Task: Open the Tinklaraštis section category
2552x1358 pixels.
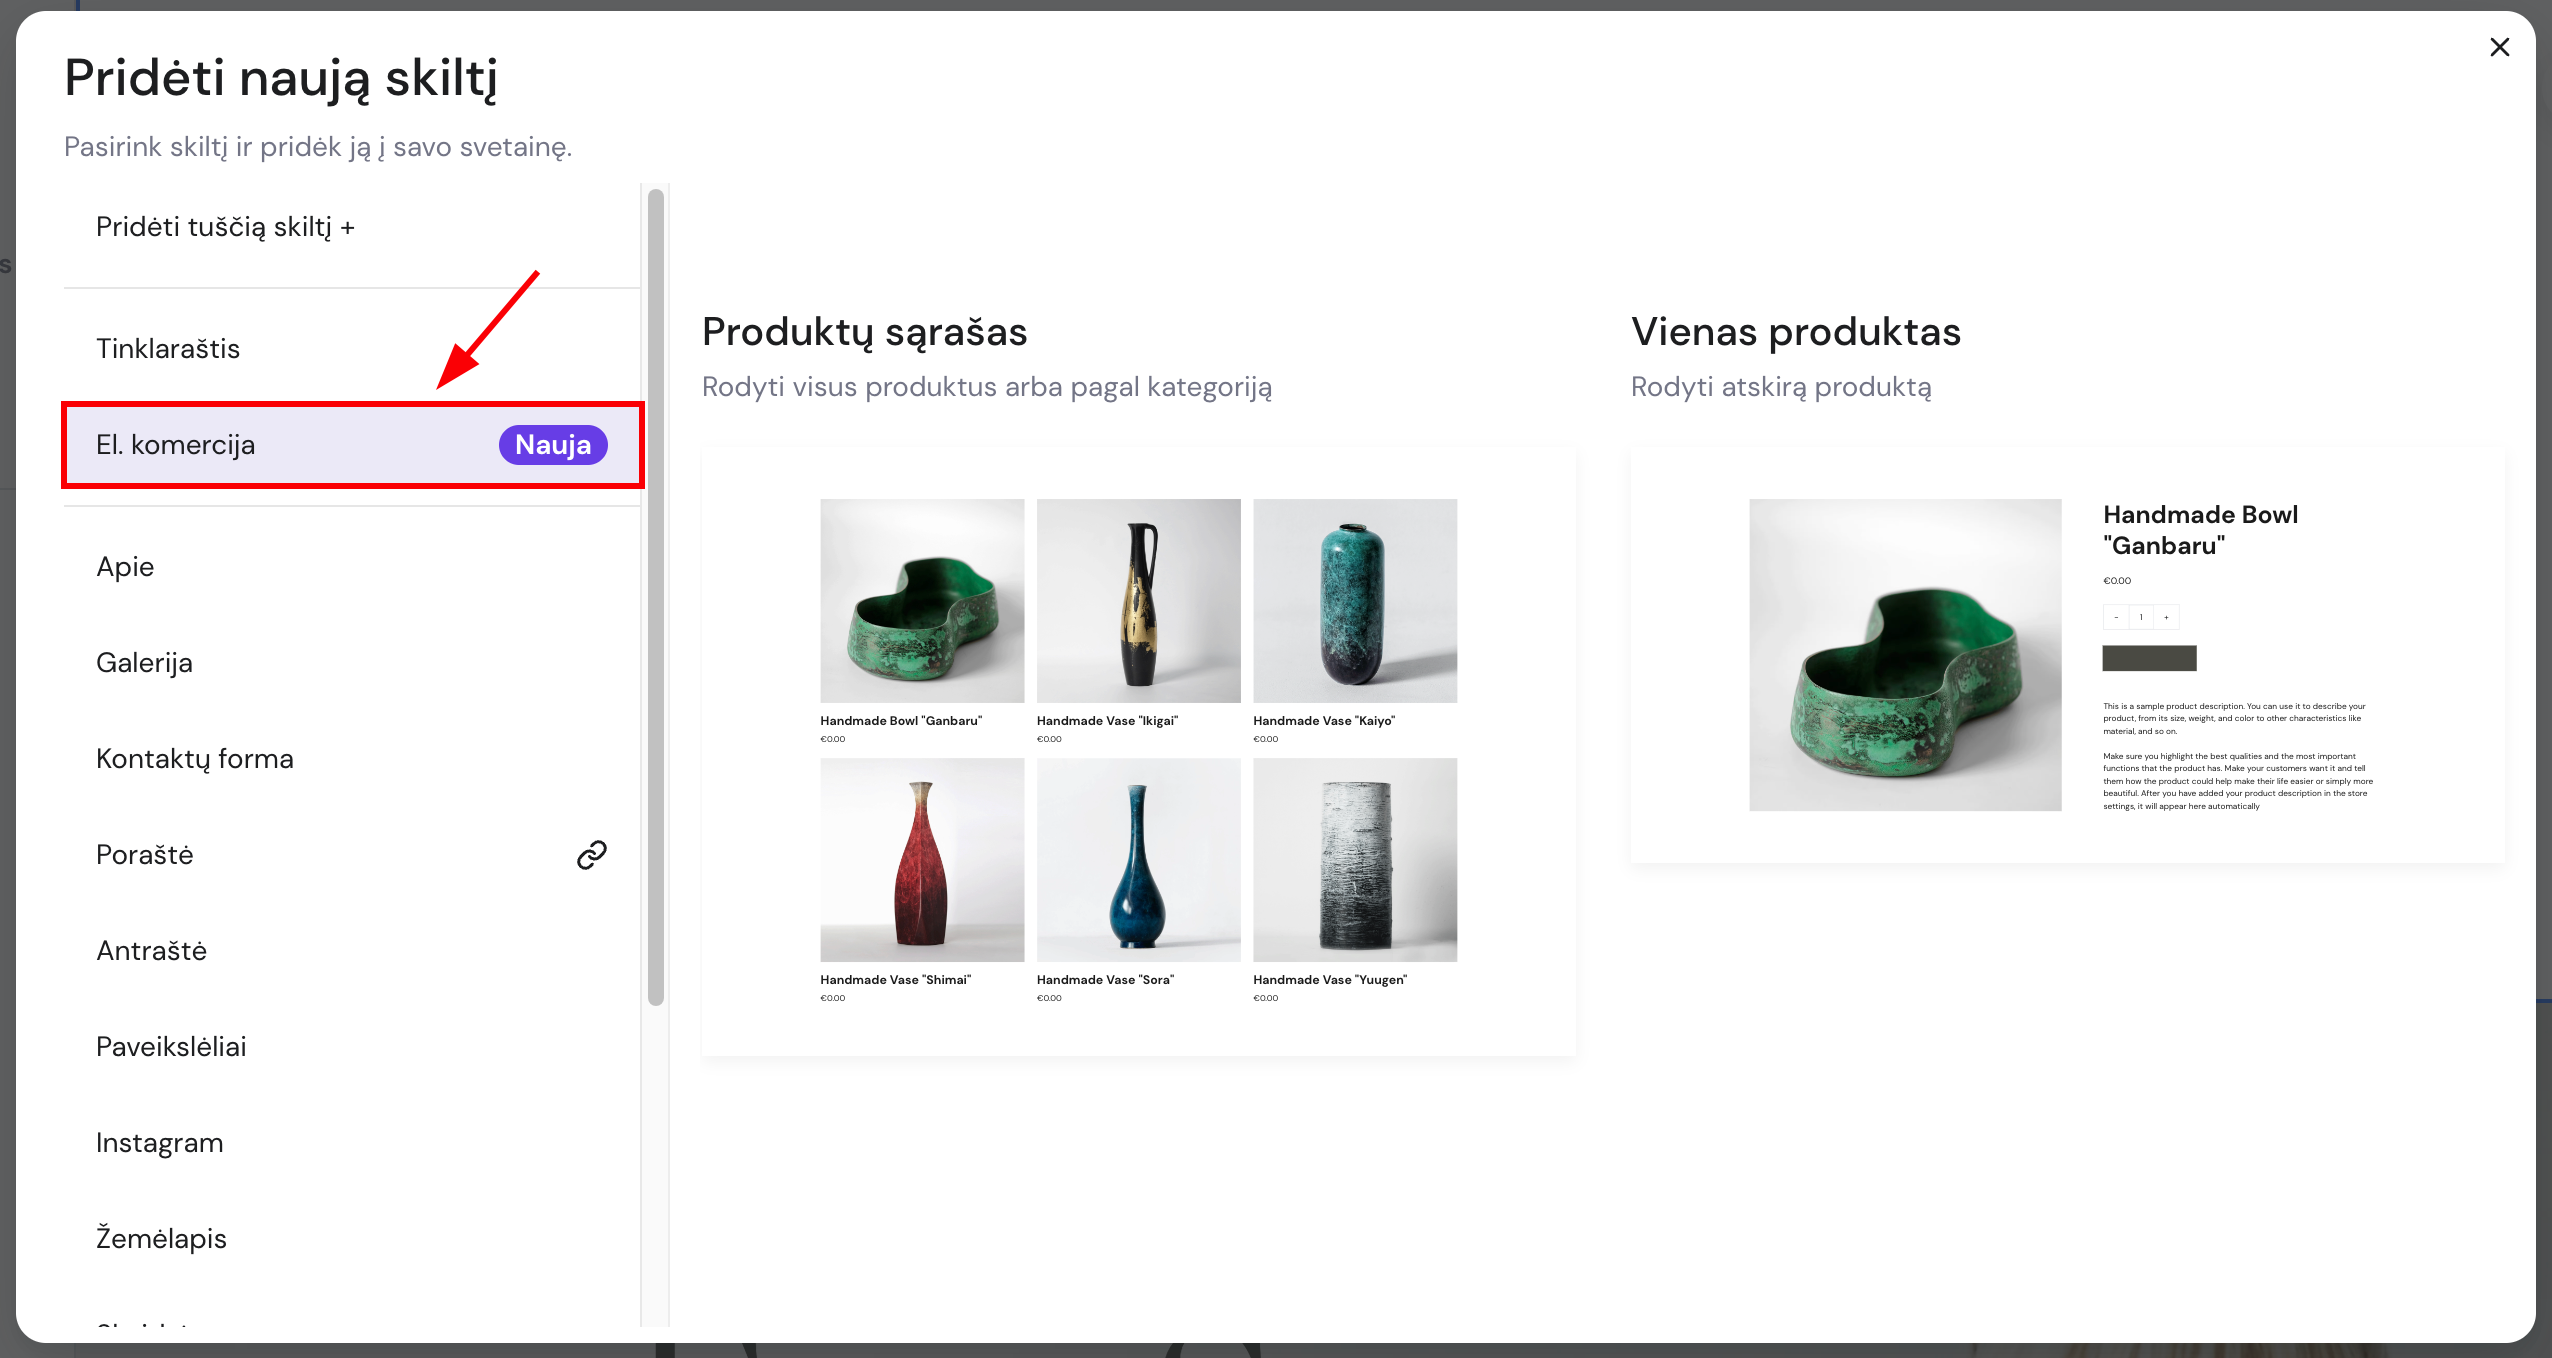Action: point(168,349)
